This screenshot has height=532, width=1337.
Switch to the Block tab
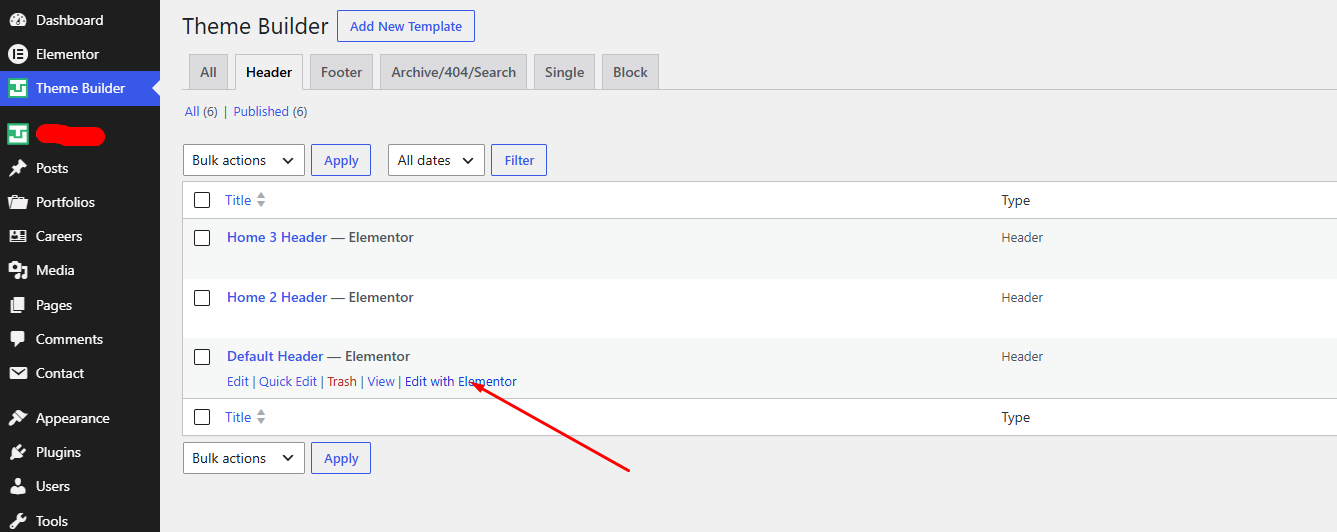click(630, 72)
